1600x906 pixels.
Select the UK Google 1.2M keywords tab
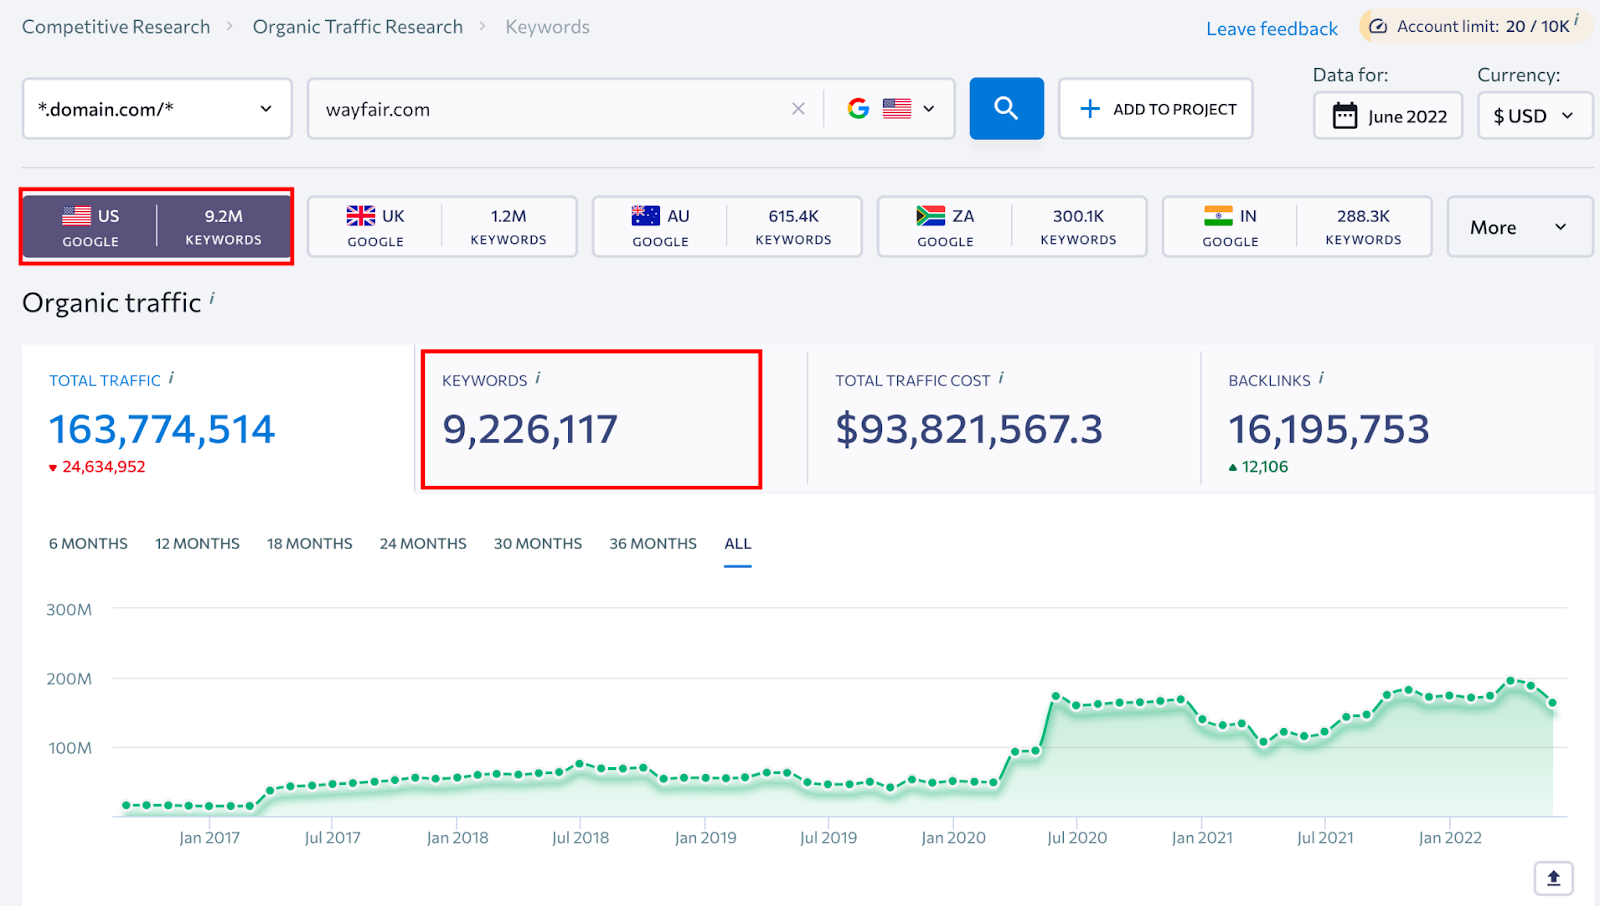pyautogui.click(x=442, y=227)
